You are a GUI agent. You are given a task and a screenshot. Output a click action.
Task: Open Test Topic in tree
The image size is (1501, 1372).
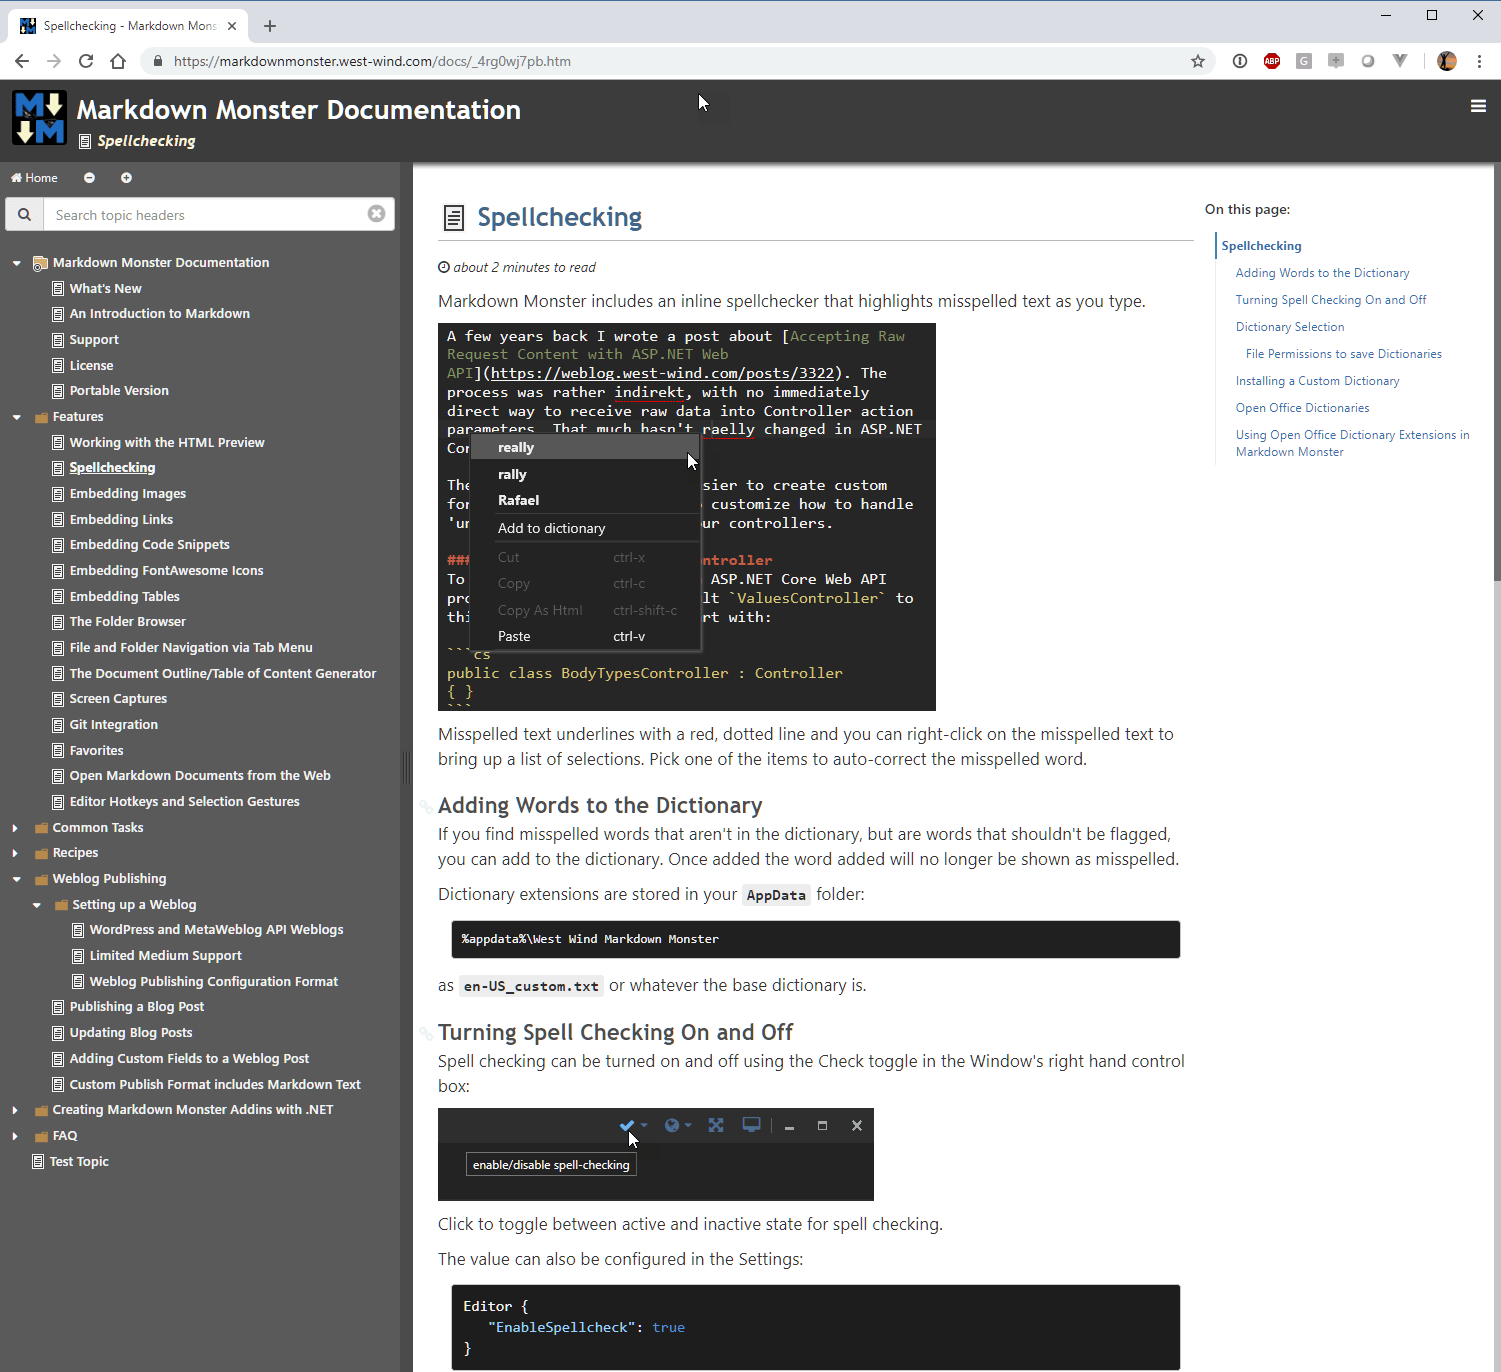[79, 1161]
